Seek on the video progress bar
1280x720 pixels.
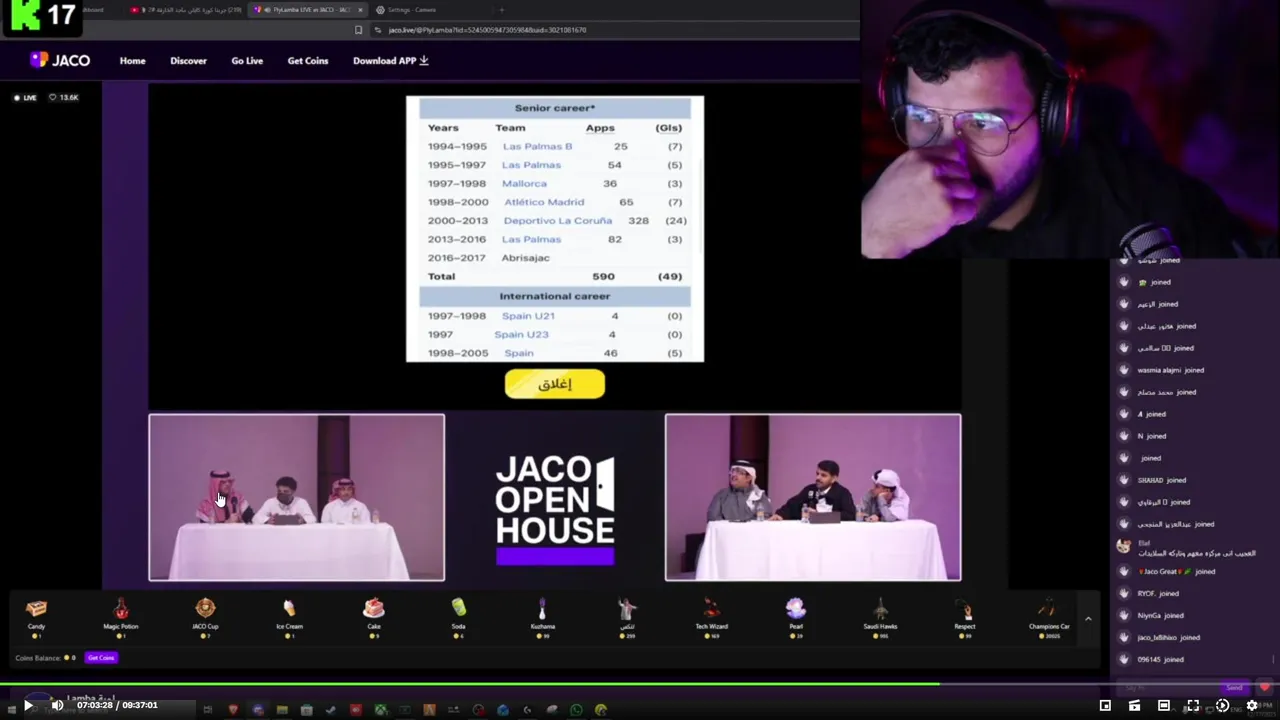[640, 685]
